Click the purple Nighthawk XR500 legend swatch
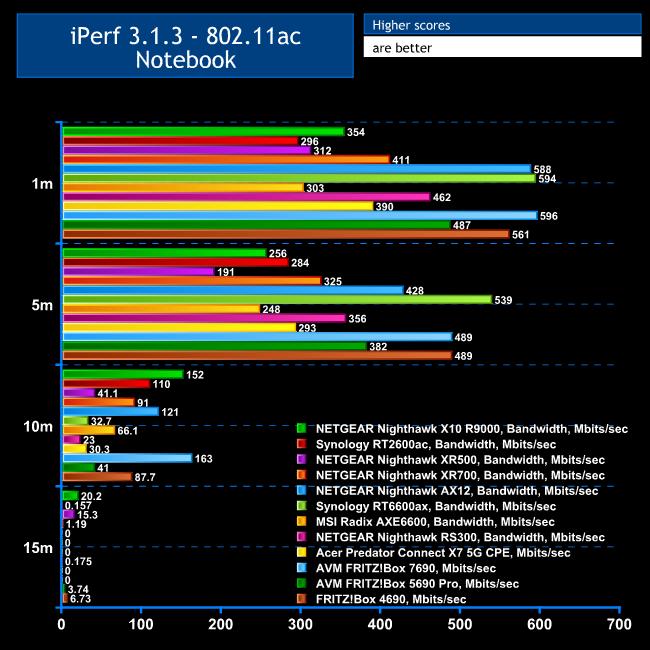This screenshot has width=650, height=650. (301, 459)
